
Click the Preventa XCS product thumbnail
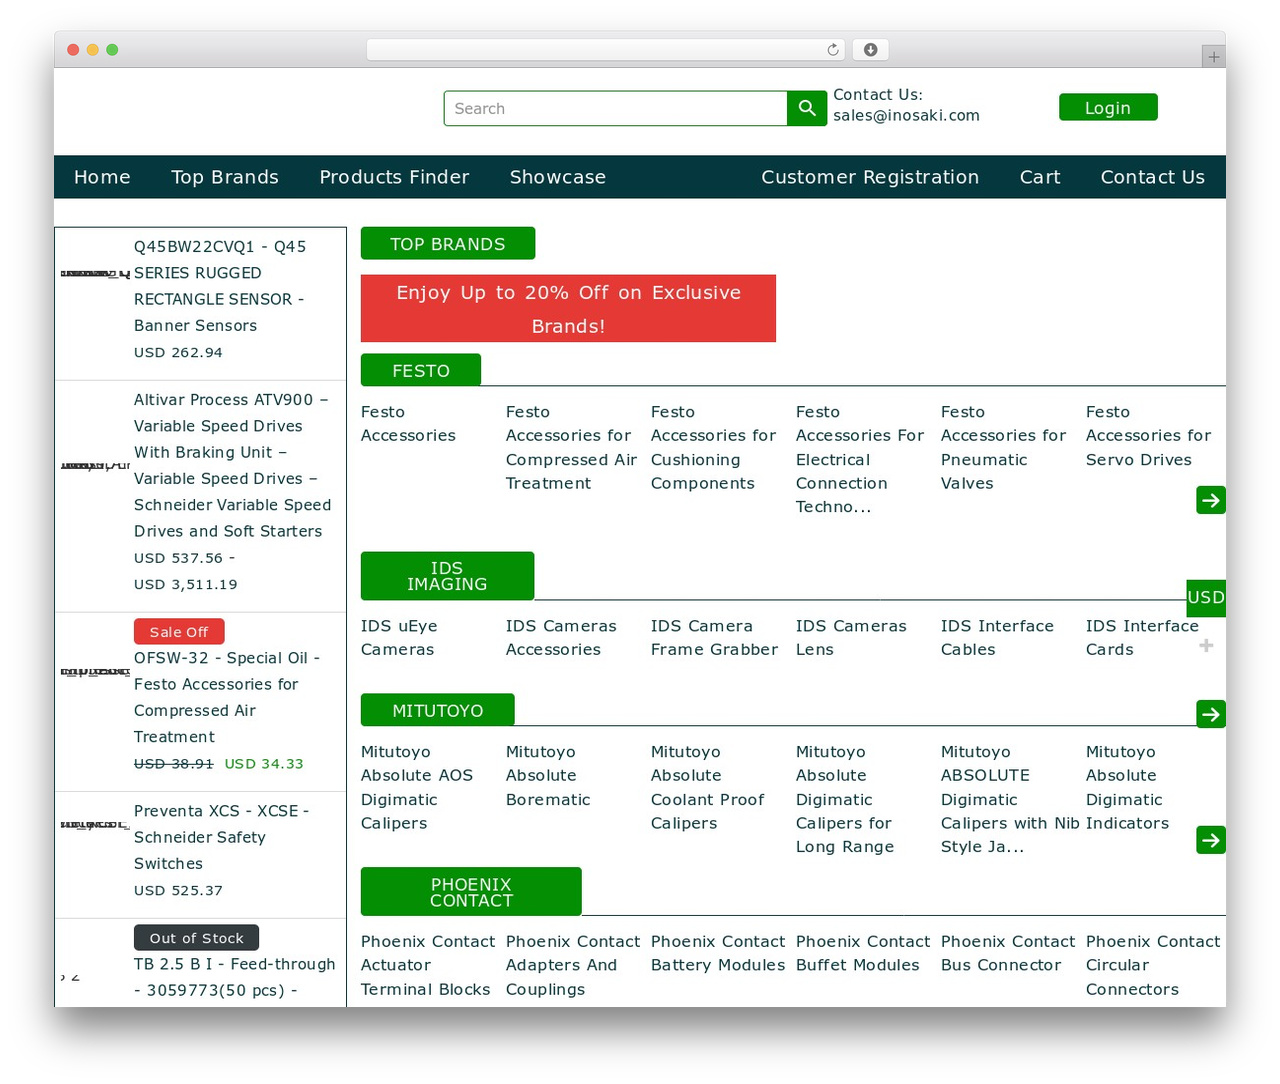[x=95, y=825]
